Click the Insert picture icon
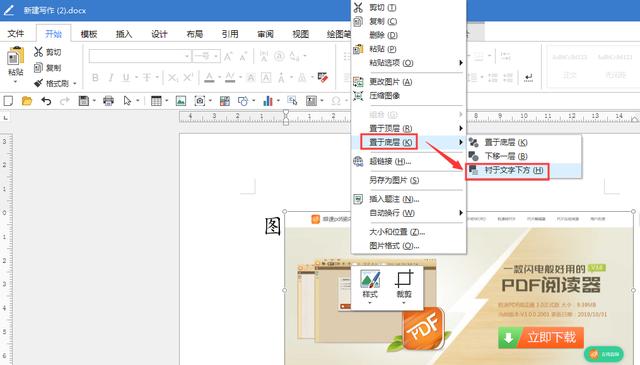Screen dimensions: 640x365 pos(181,100)
